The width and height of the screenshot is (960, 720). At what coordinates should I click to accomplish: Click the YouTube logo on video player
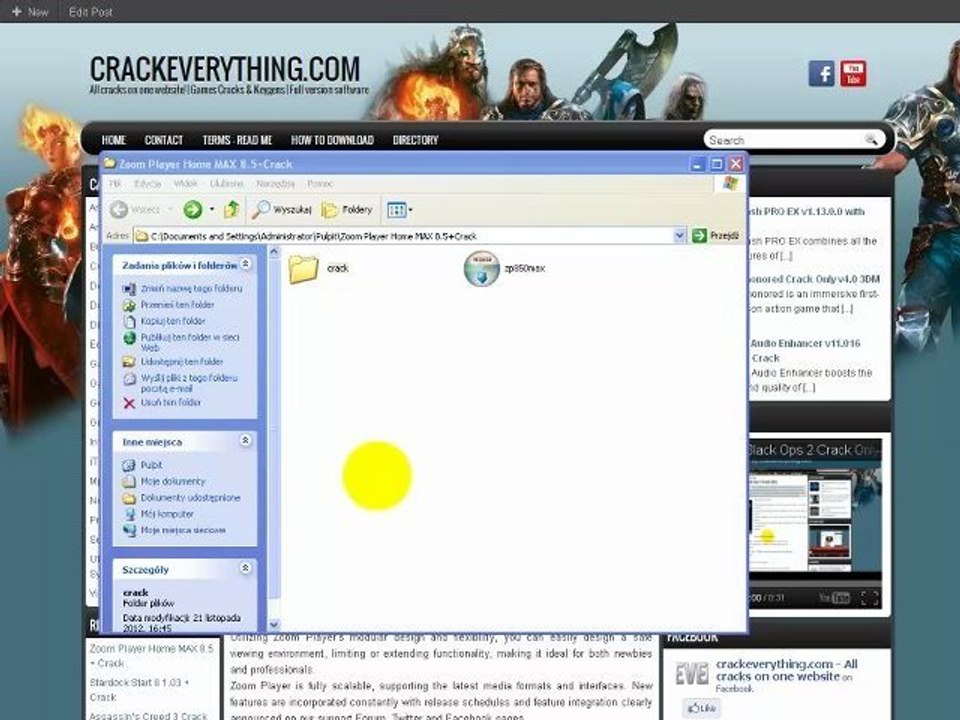click(834, 598)
